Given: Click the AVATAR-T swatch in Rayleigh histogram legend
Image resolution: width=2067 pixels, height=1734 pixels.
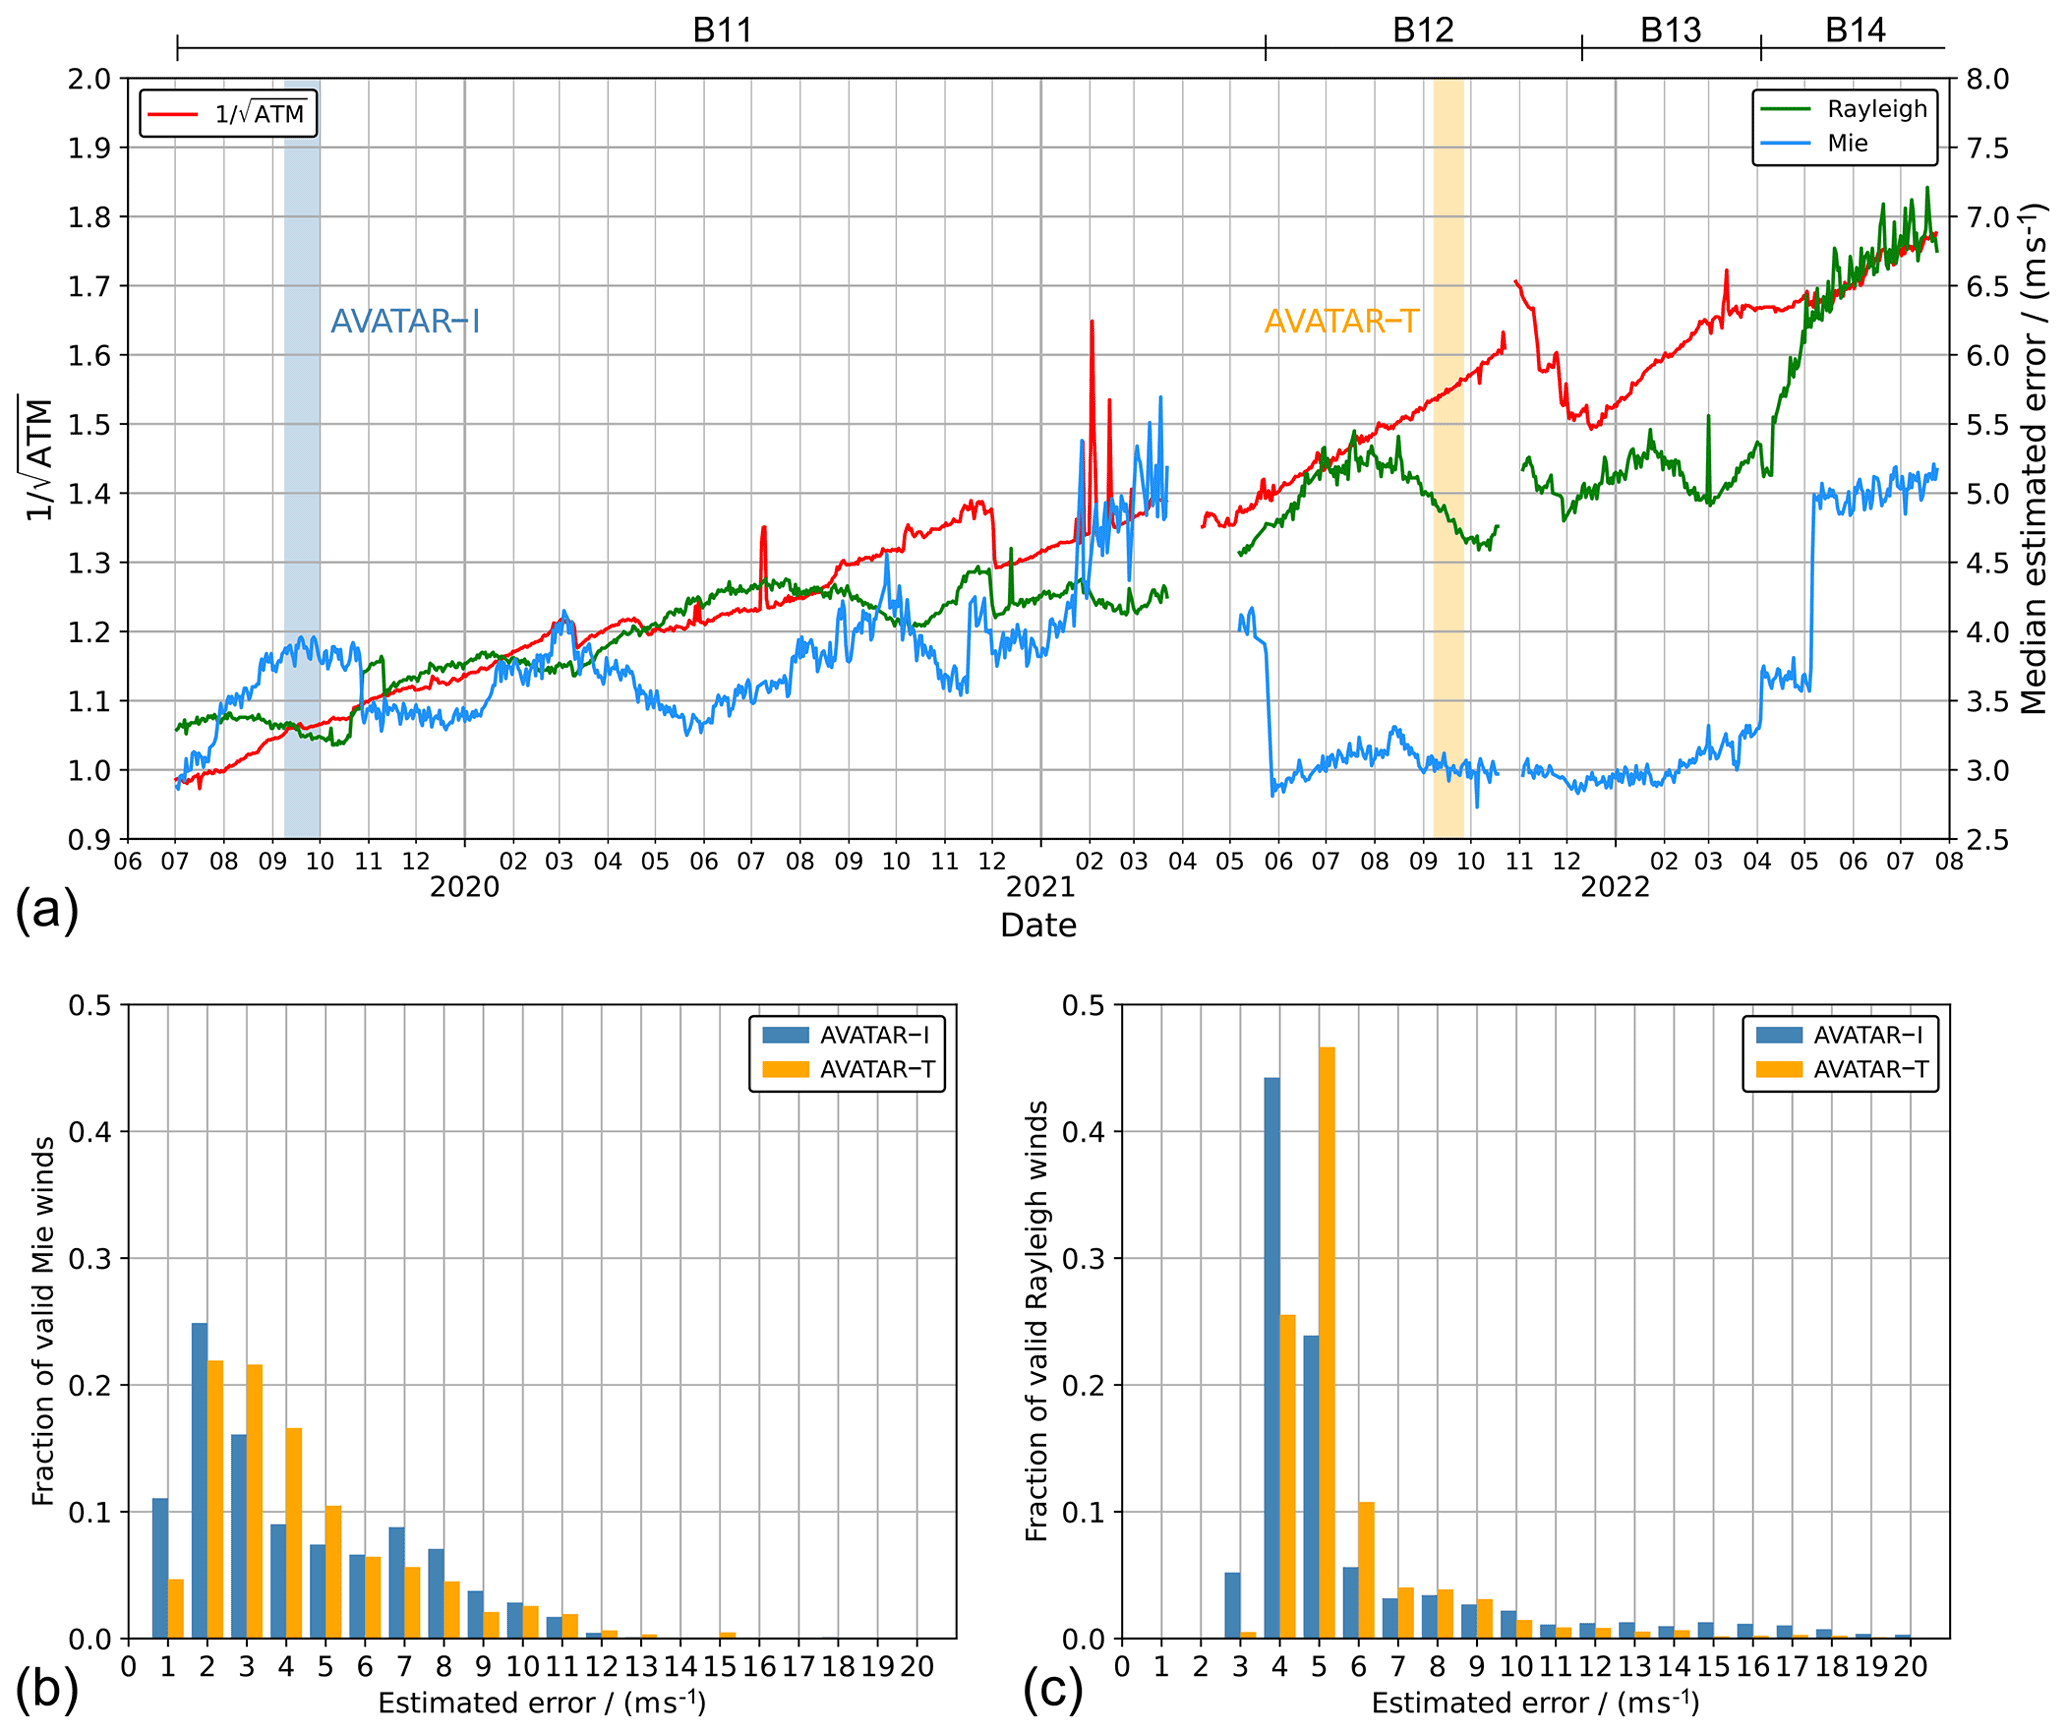Looking at the screenshot, I should [x=1778, y=1069].
